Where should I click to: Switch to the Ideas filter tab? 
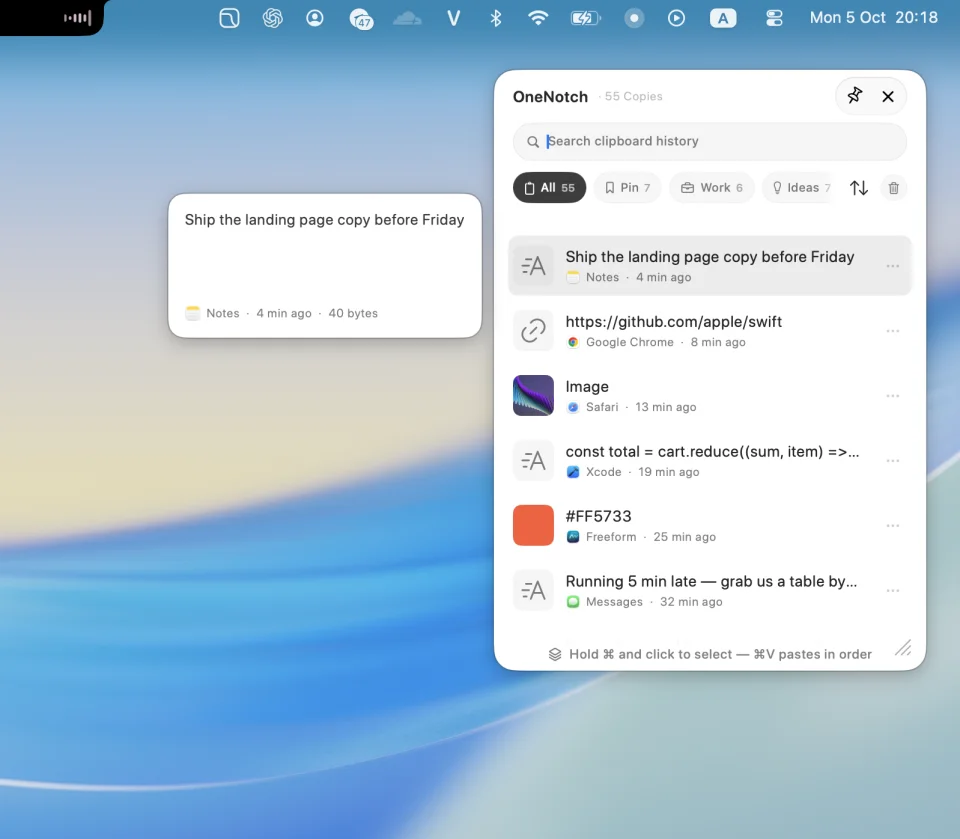point(798,187)
